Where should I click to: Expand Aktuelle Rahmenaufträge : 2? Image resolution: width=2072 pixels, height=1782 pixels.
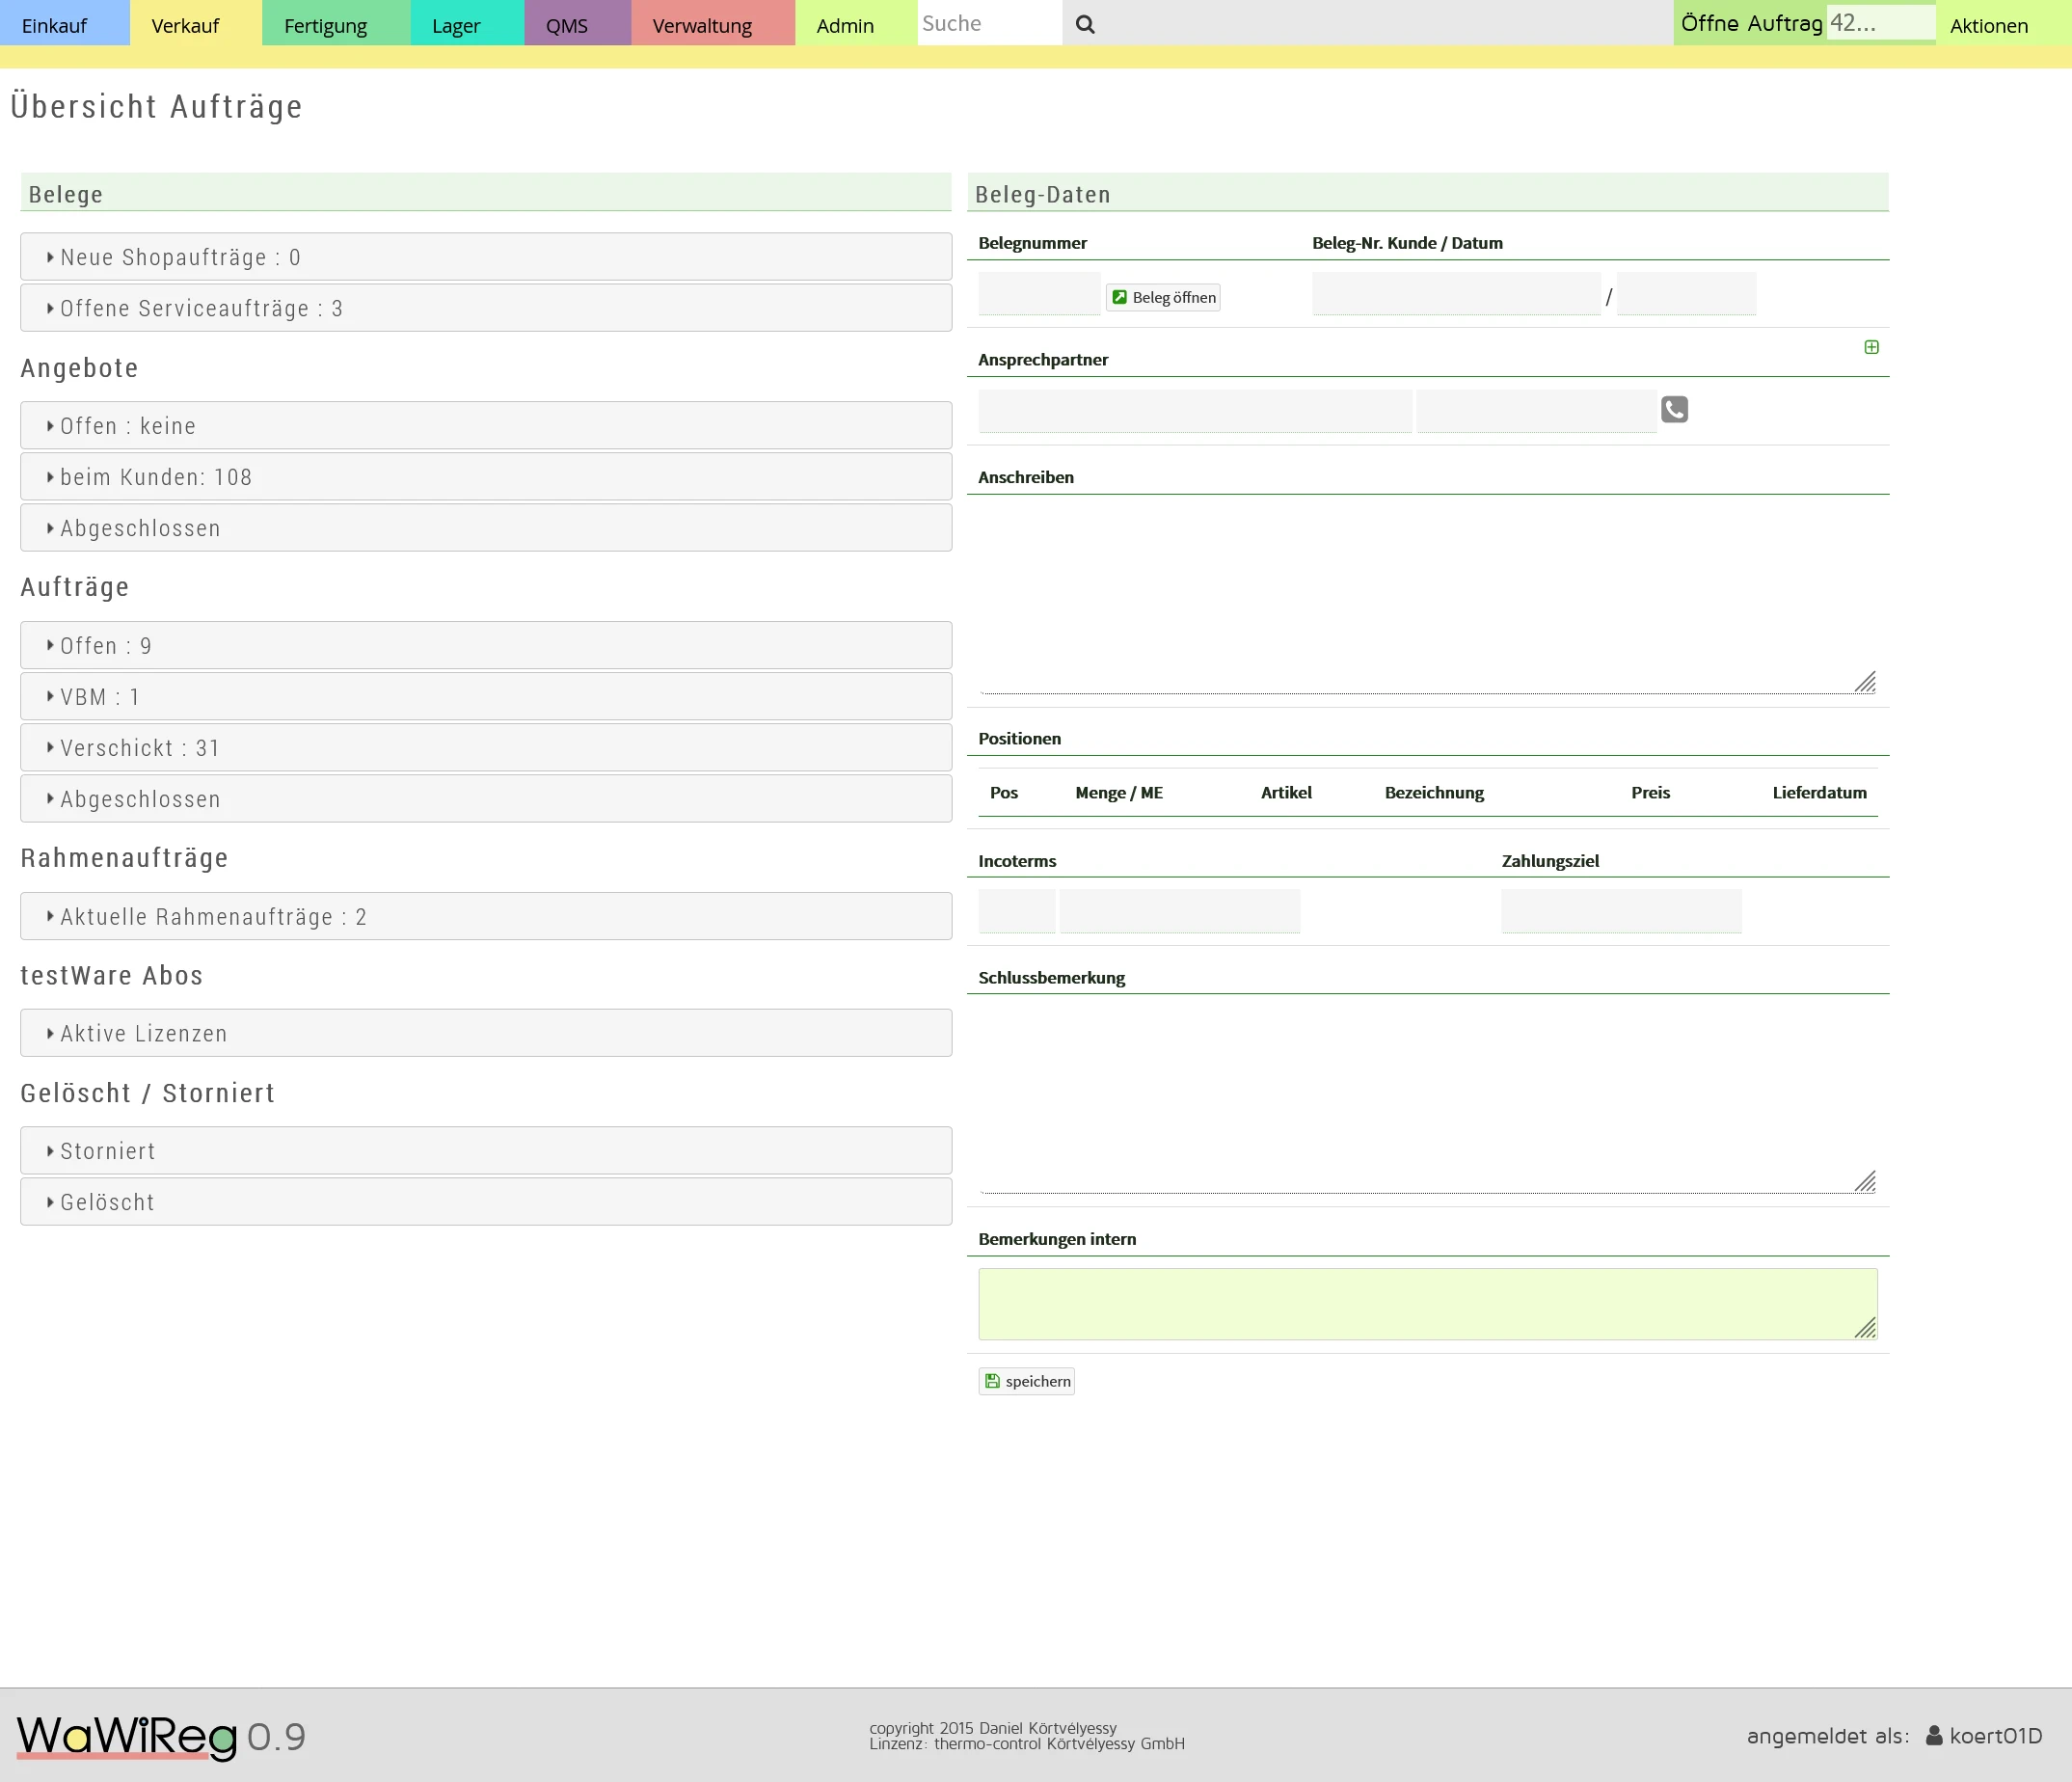click(x=486, y=915)
